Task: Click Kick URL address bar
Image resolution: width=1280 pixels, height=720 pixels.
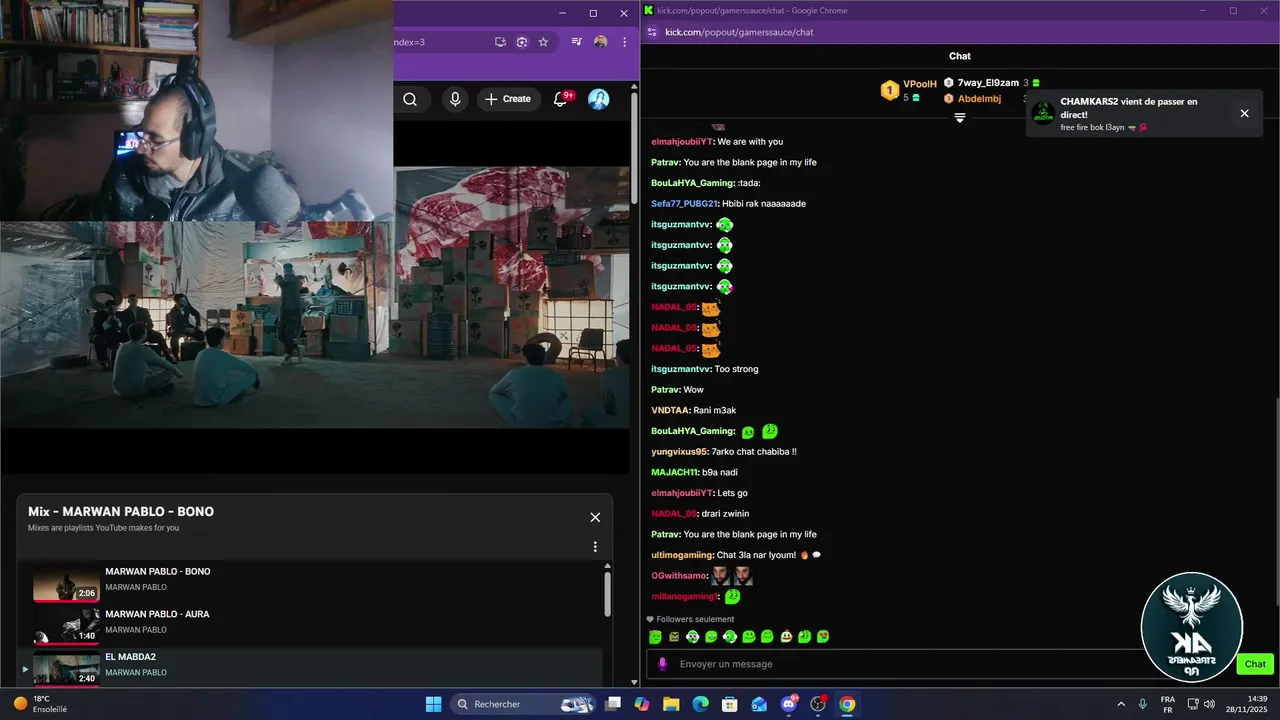Action: click(x=739, y=32)
